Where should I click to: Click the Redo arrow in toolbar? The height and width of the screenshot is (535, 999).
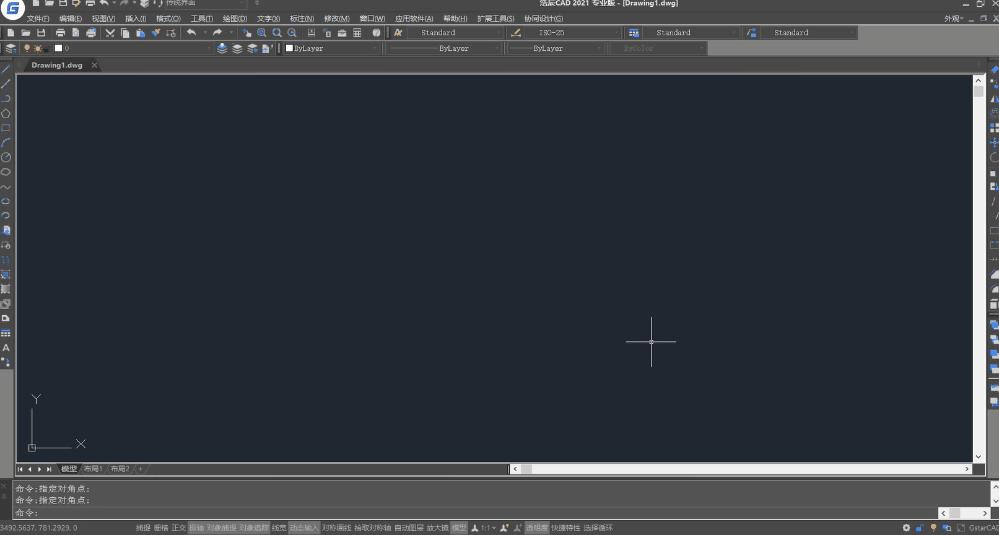pyautogui.click(x=217, y=32)
